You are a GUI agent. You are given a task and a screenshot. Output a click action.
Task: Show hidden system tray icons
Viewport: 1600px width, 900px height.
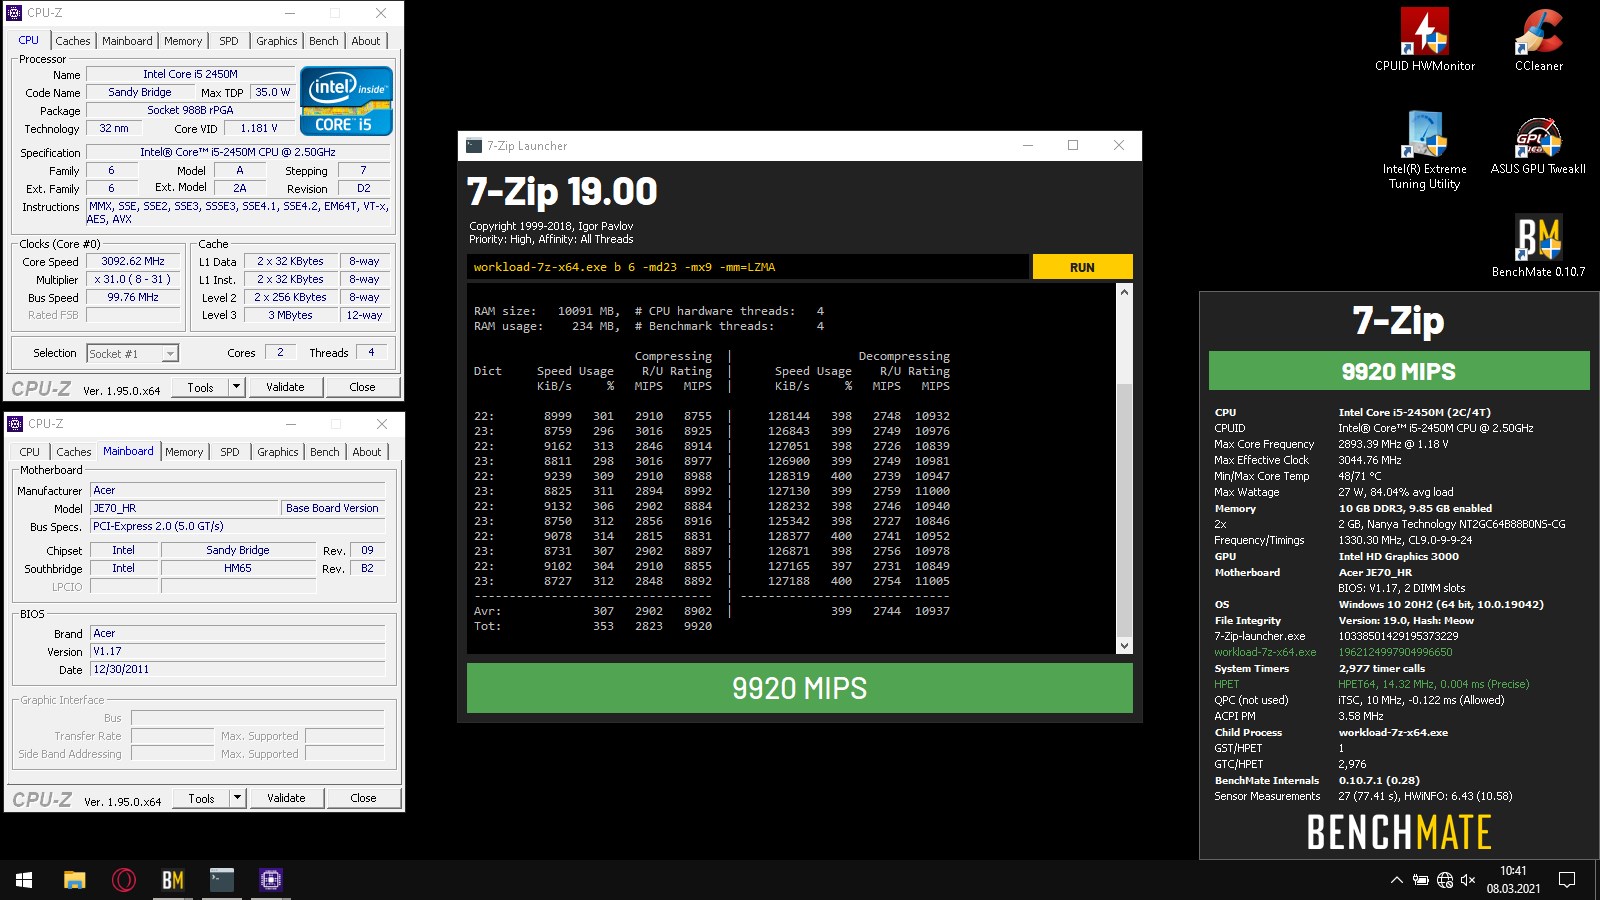1396,880
